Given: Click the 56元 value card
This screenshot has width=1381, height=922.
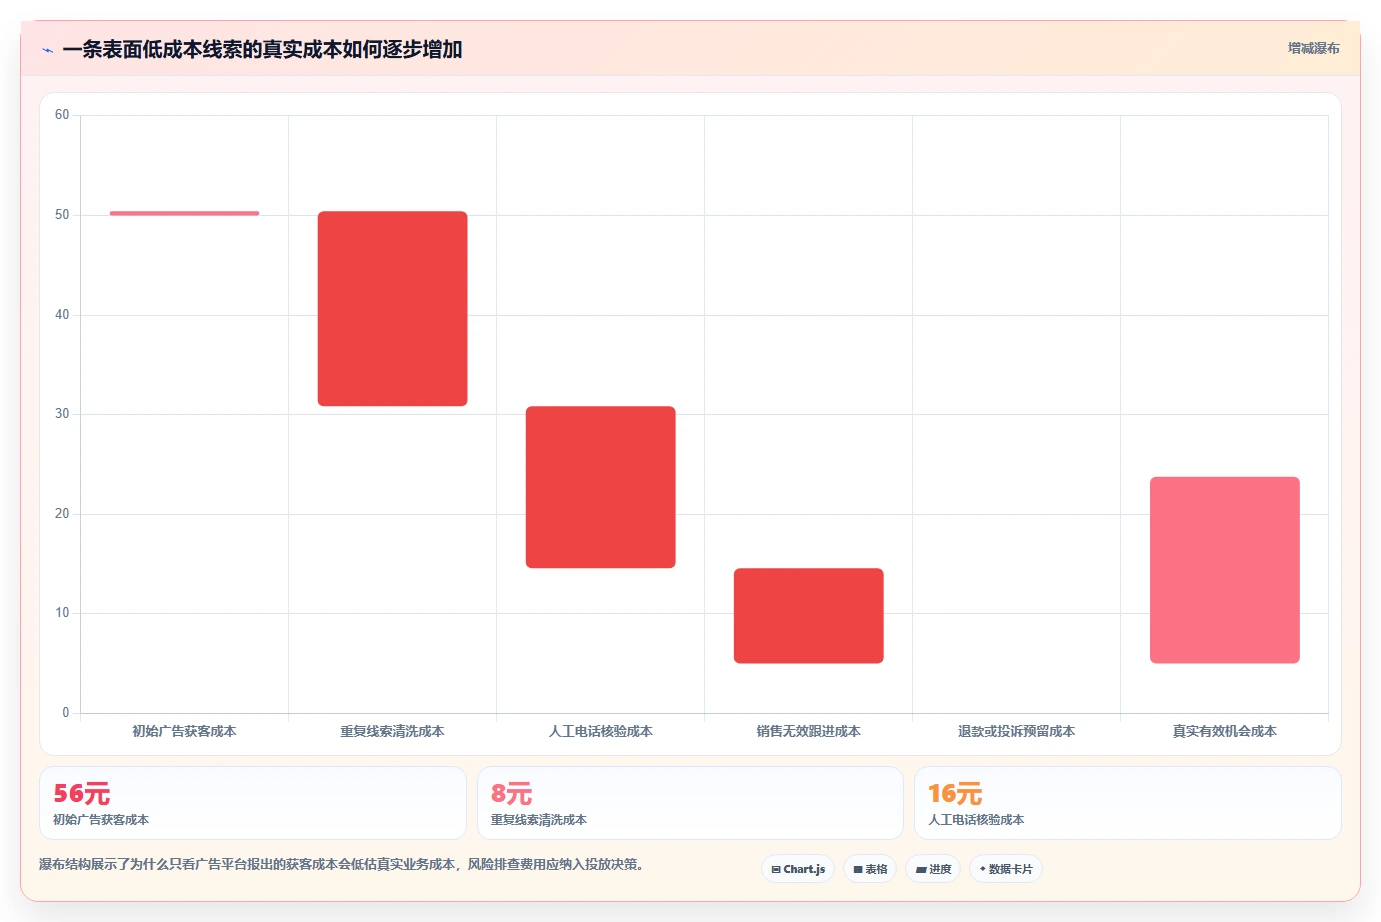Looking at the screenshot, I should [253, 803].
